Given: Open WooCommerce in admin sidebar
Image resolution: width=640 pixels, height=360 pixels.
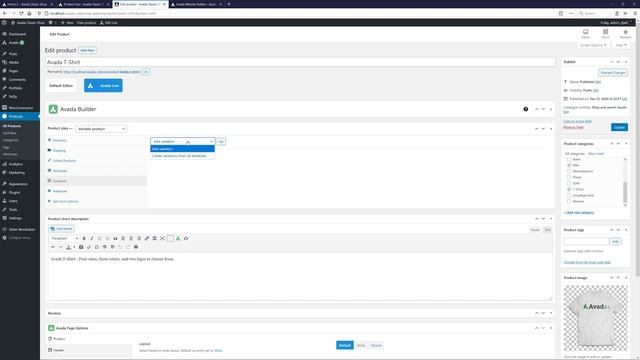Looking at the screenshot, I should click(x=20, y=108).
